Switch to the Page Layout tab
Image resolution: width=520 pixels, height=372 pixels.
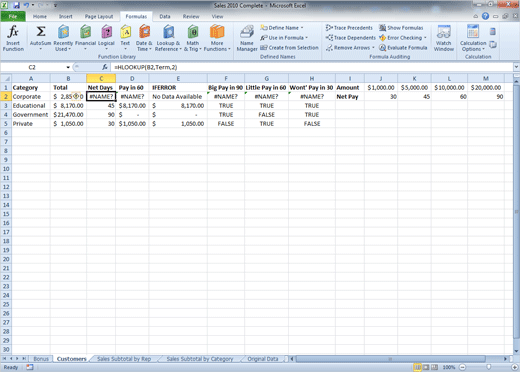tap(99, 16)
